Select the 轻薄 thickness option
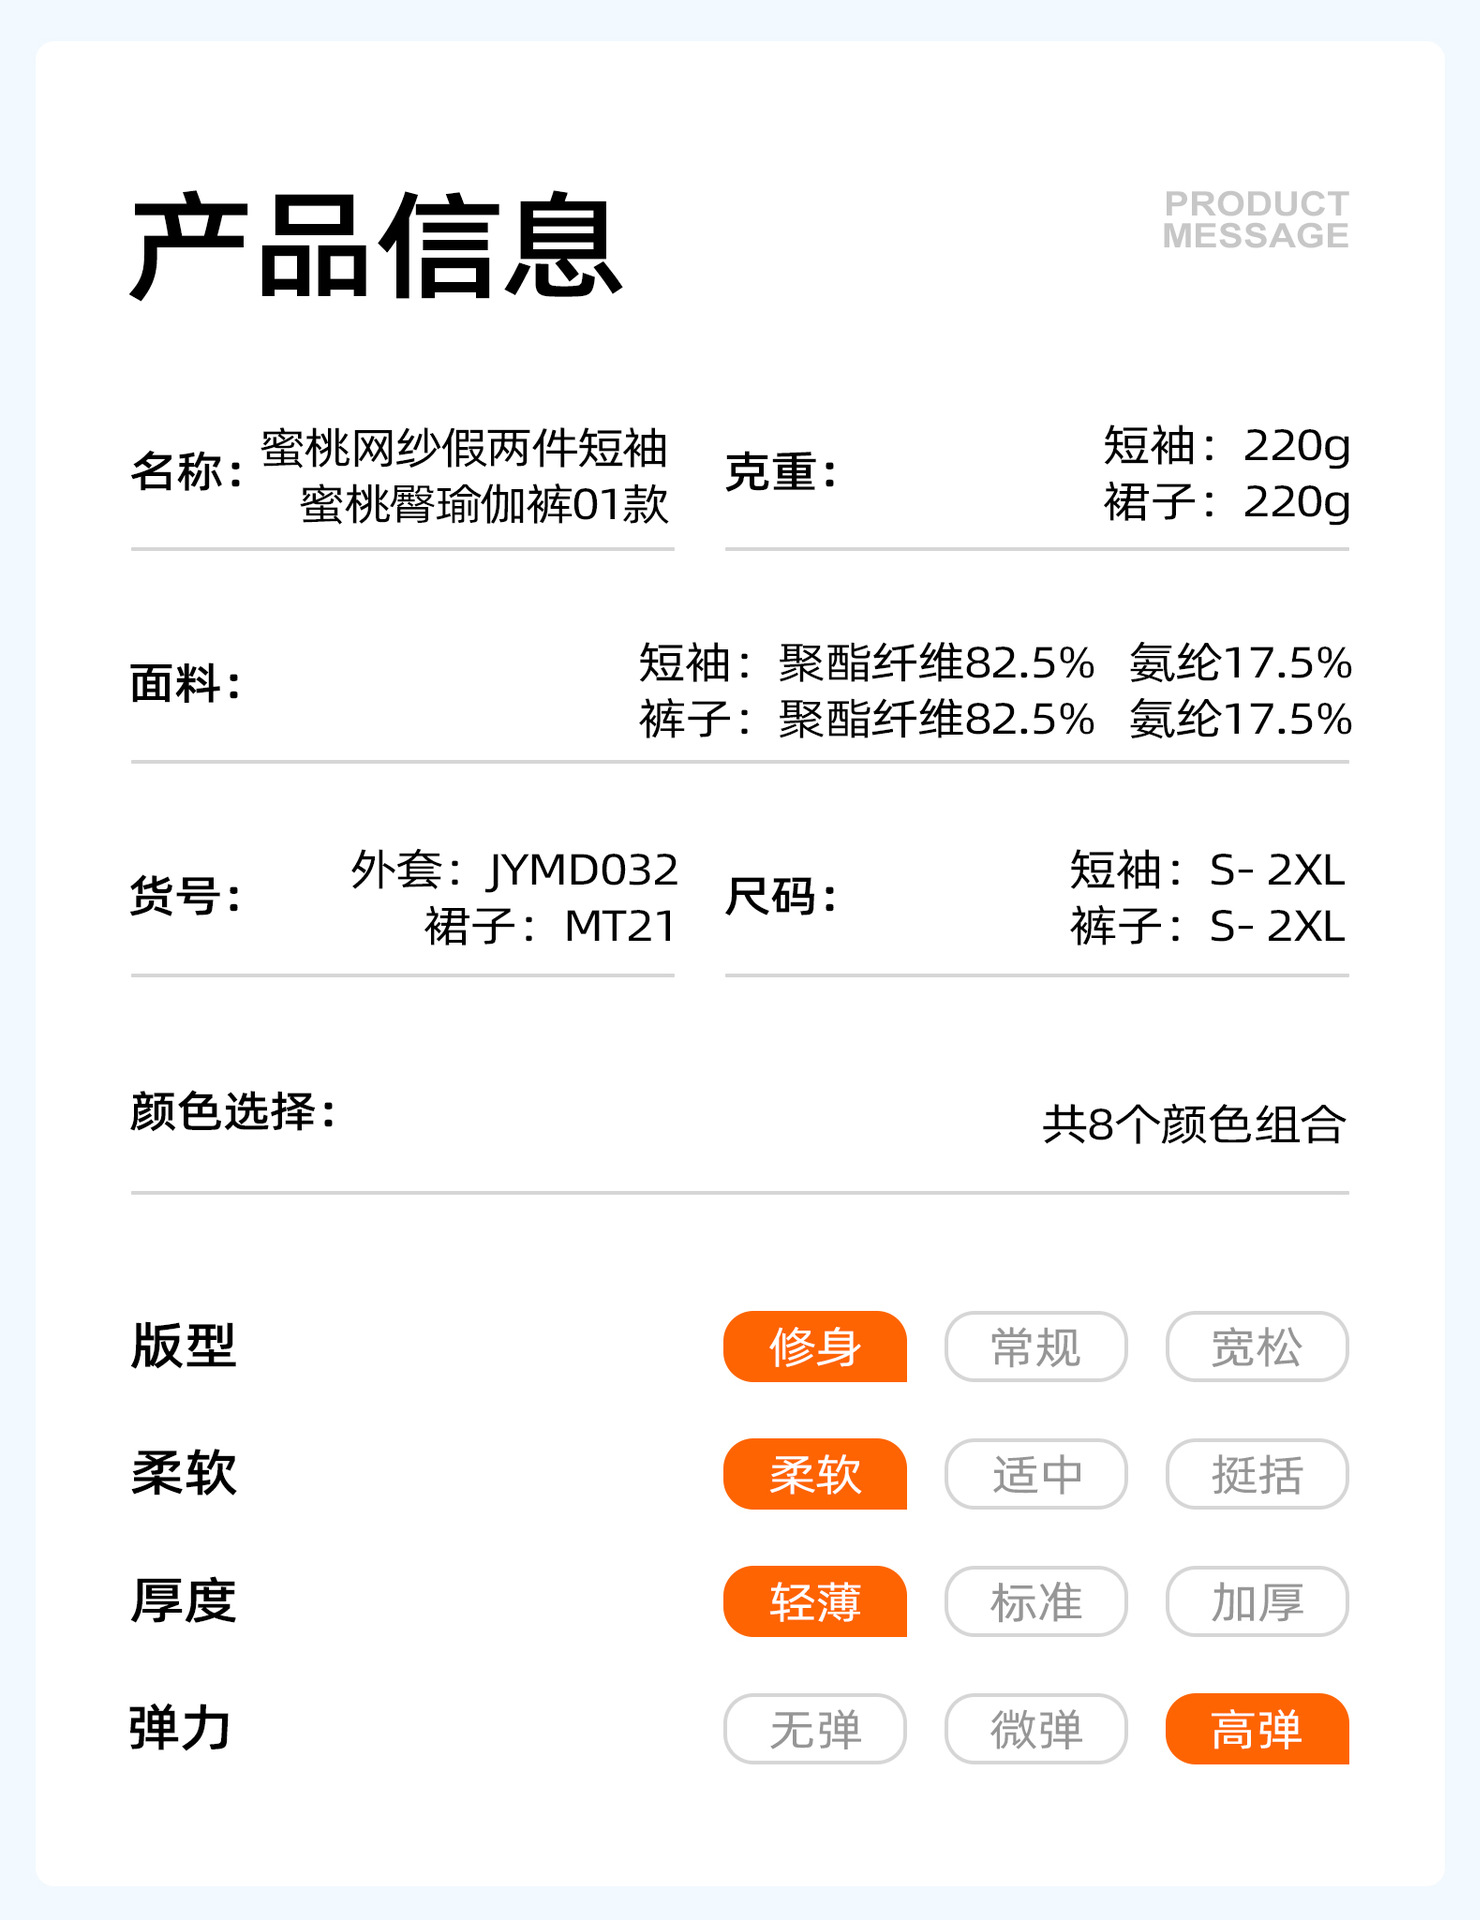 tap(815, 1602)
